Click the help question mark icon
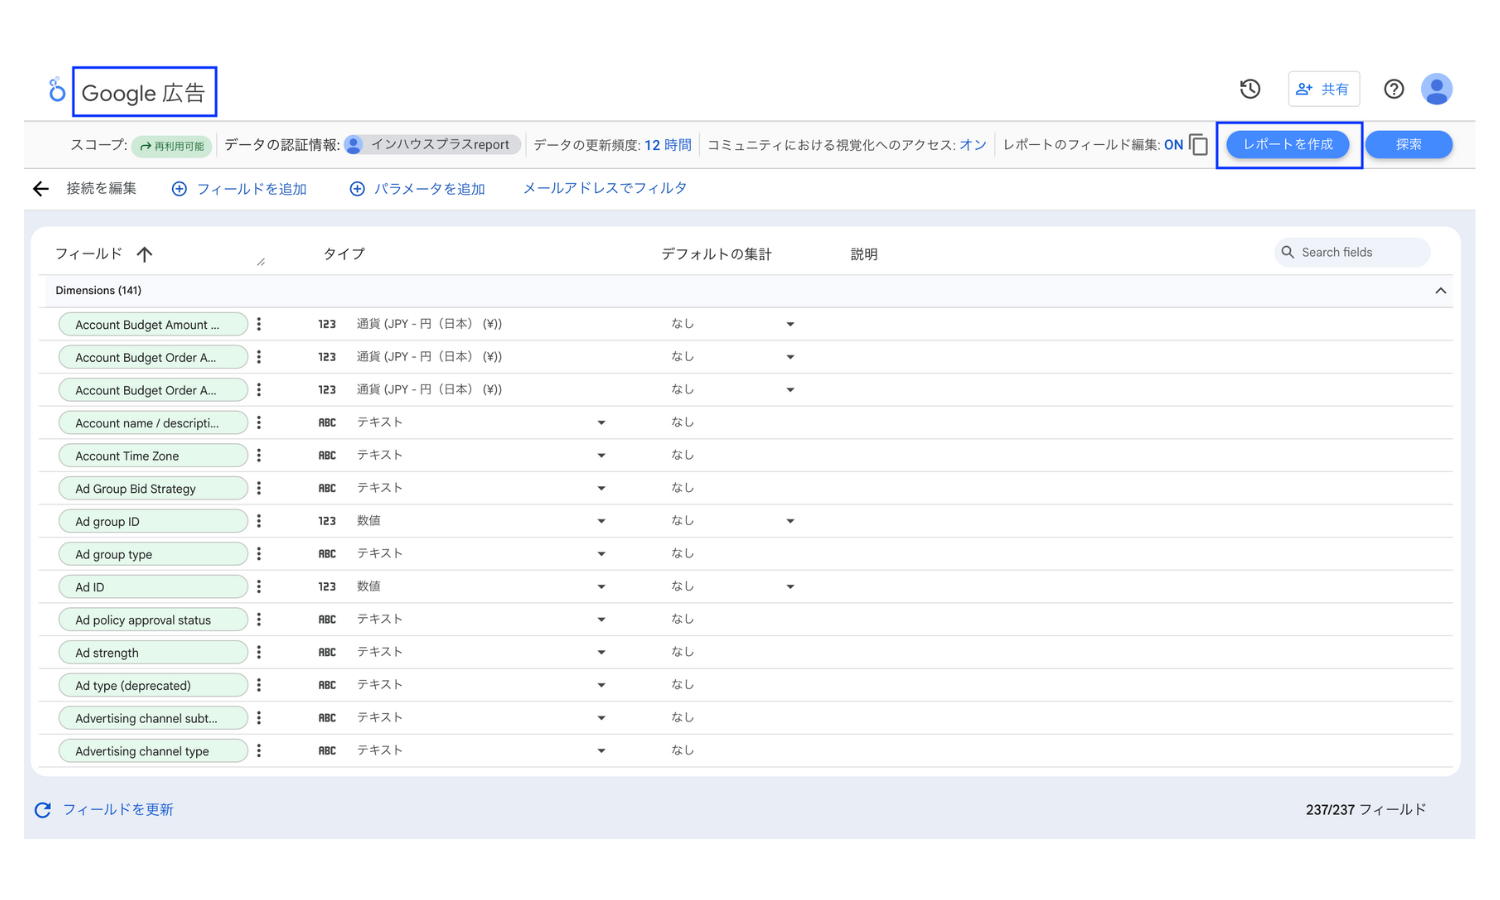Image resolution: width=1500 pixels, height=900 pixels. 1393,89
